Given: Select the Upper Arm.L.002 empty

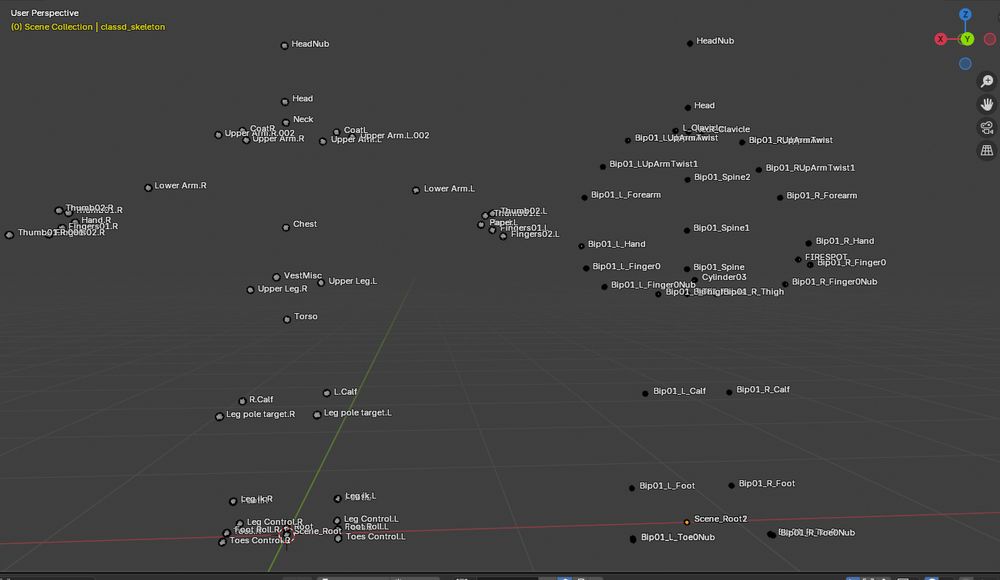Looking at the screenshot, I should (x=351, y=137).
